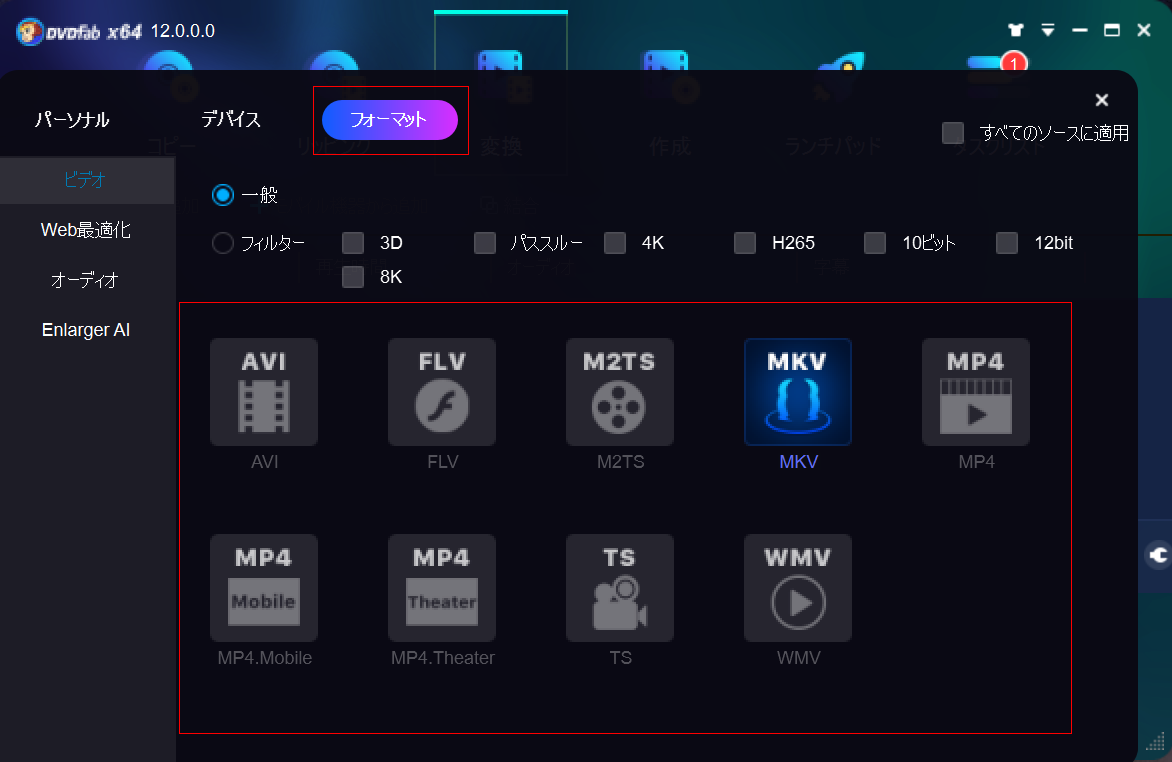
Task: Pick the M2TS format icon
Action: [x=620, y=392]
